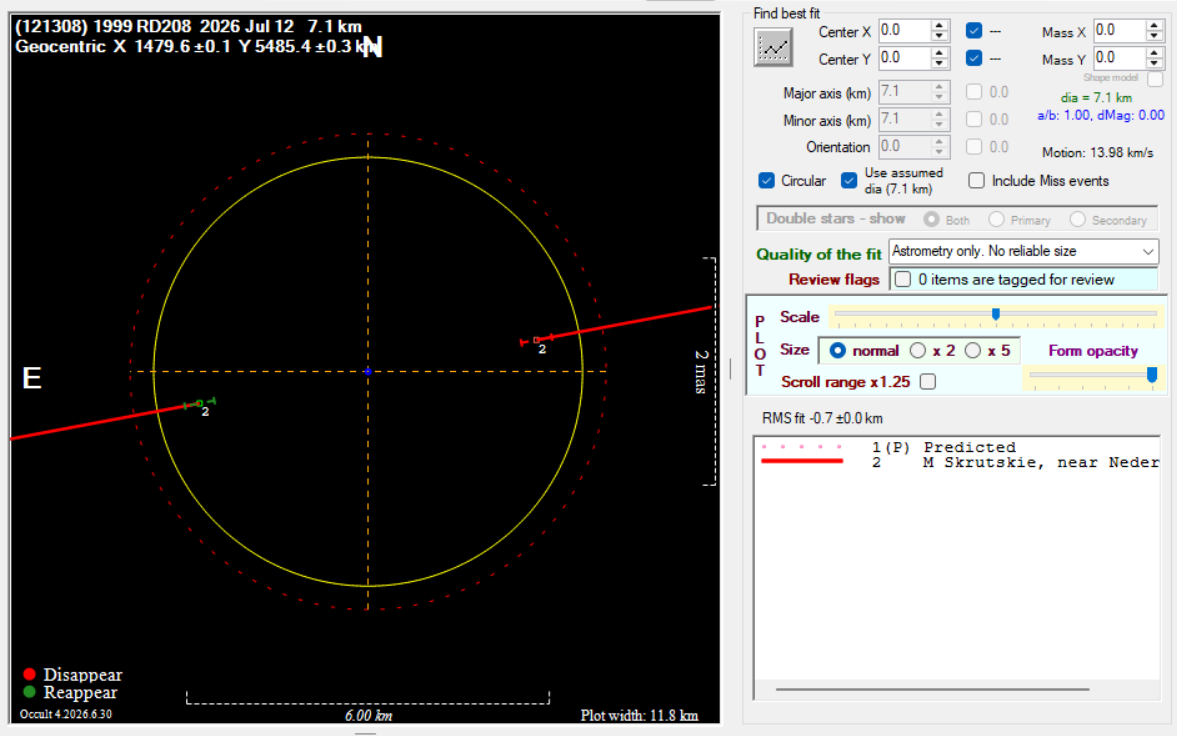The image size is (1177, 736).
Task: Select the 1(P) Predicted entry in the list
Action: click(944, 447)
